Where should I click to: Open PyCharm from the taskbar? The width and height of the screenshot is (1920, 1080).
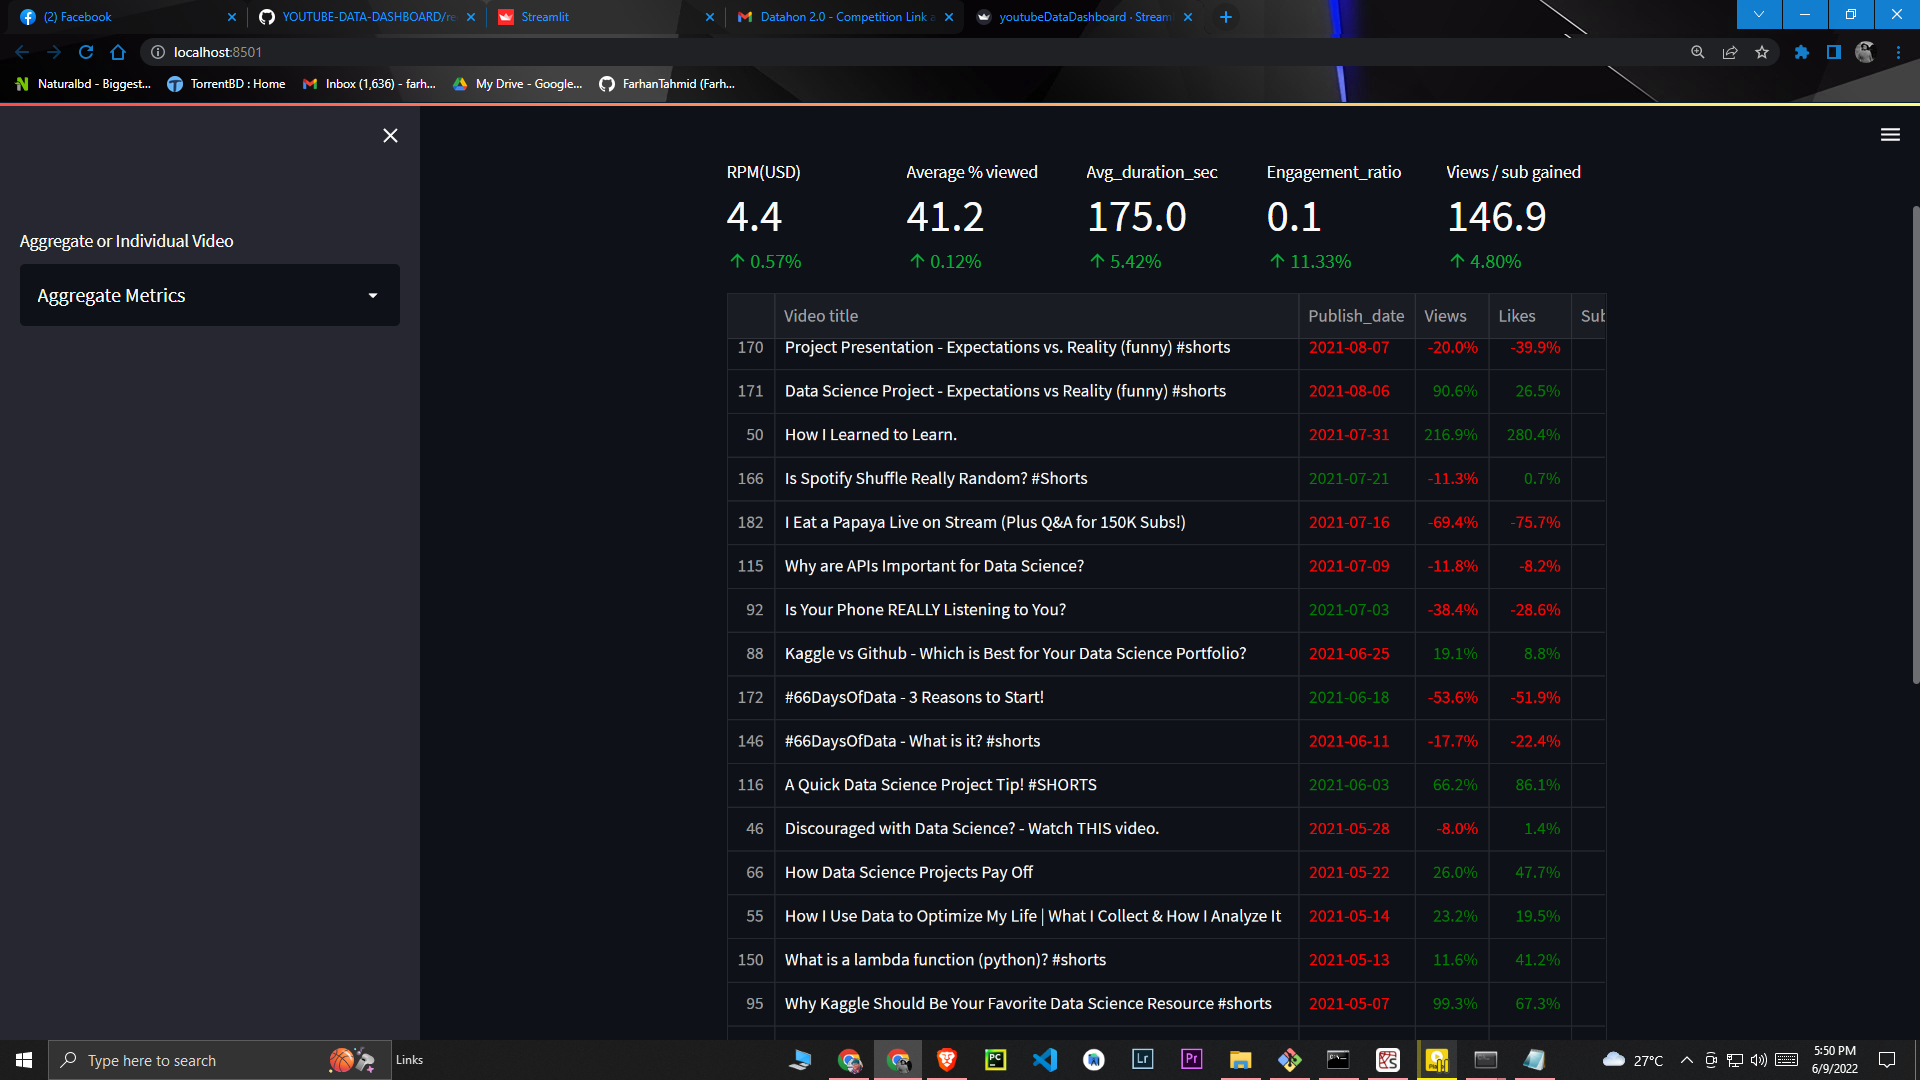tap(996, 1060)
